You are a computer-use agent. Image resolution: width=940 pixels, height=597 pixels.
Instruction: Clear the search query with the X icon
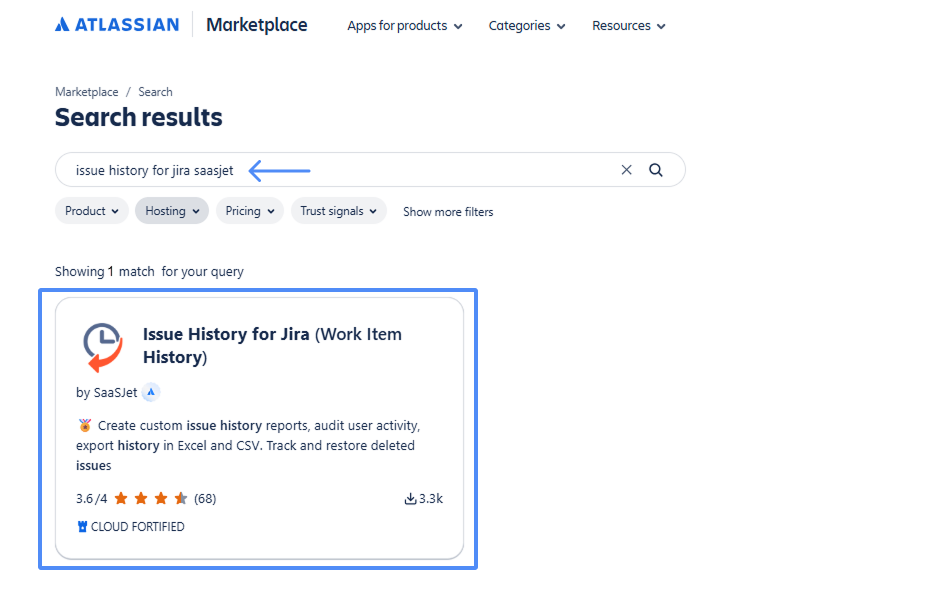click(626, 170)
